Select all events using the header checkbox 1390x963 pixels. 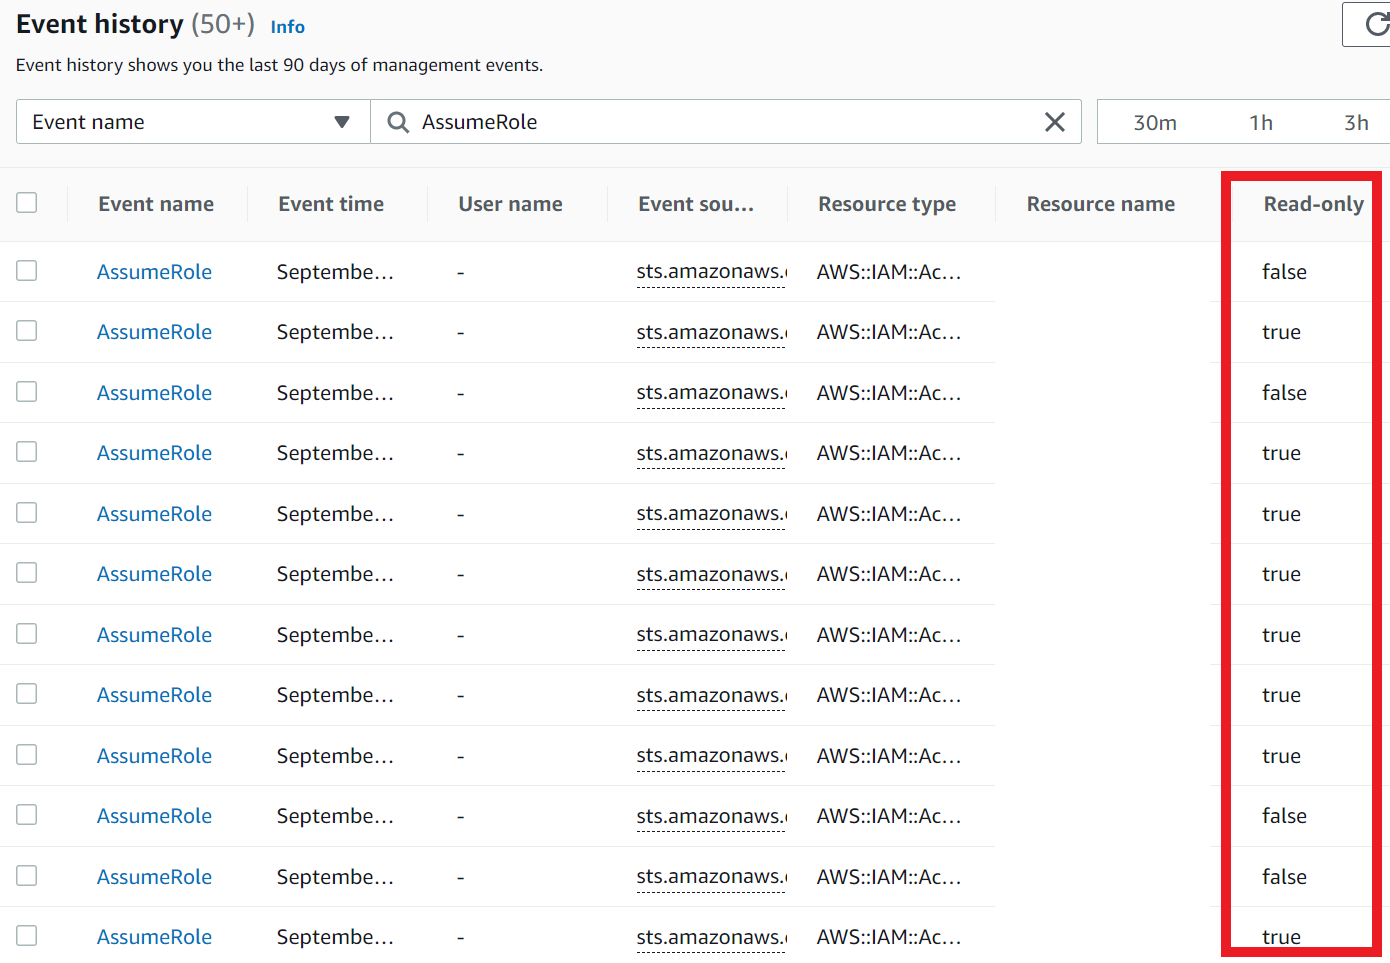pos(26,201)
